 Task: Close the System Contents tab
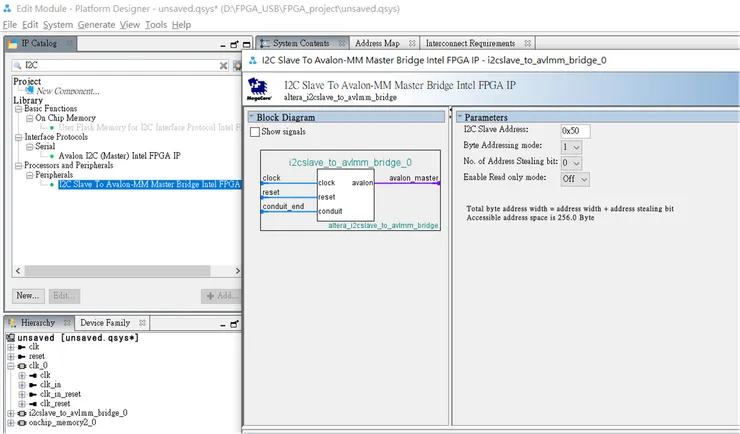tap(342, 43)
